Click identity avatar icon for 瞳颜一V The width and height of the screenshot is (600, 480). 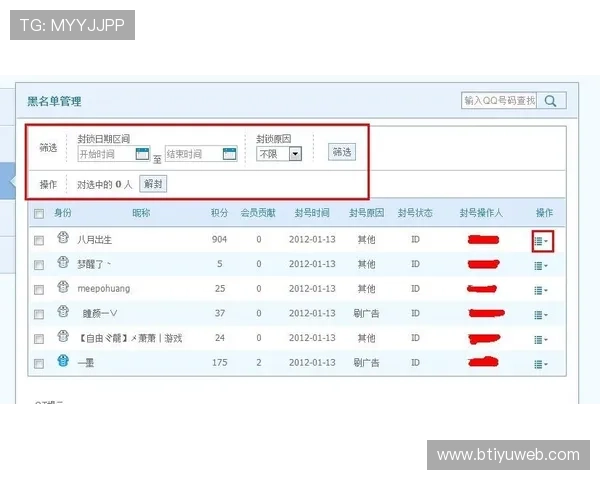point(63,311)
